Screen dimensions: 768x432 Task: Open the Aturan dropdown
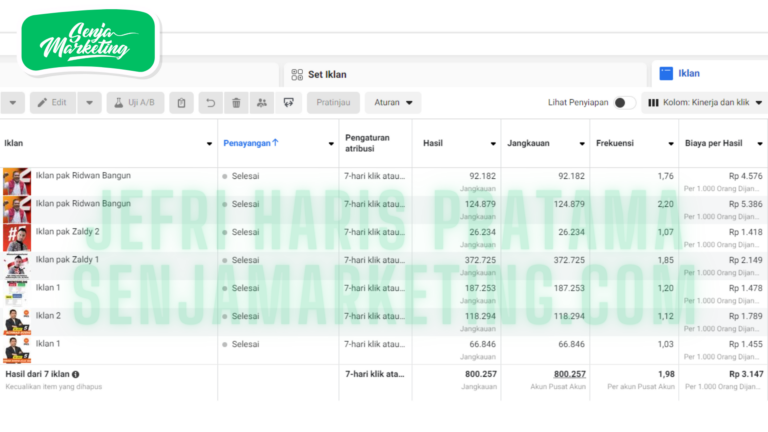click(392, 103)
